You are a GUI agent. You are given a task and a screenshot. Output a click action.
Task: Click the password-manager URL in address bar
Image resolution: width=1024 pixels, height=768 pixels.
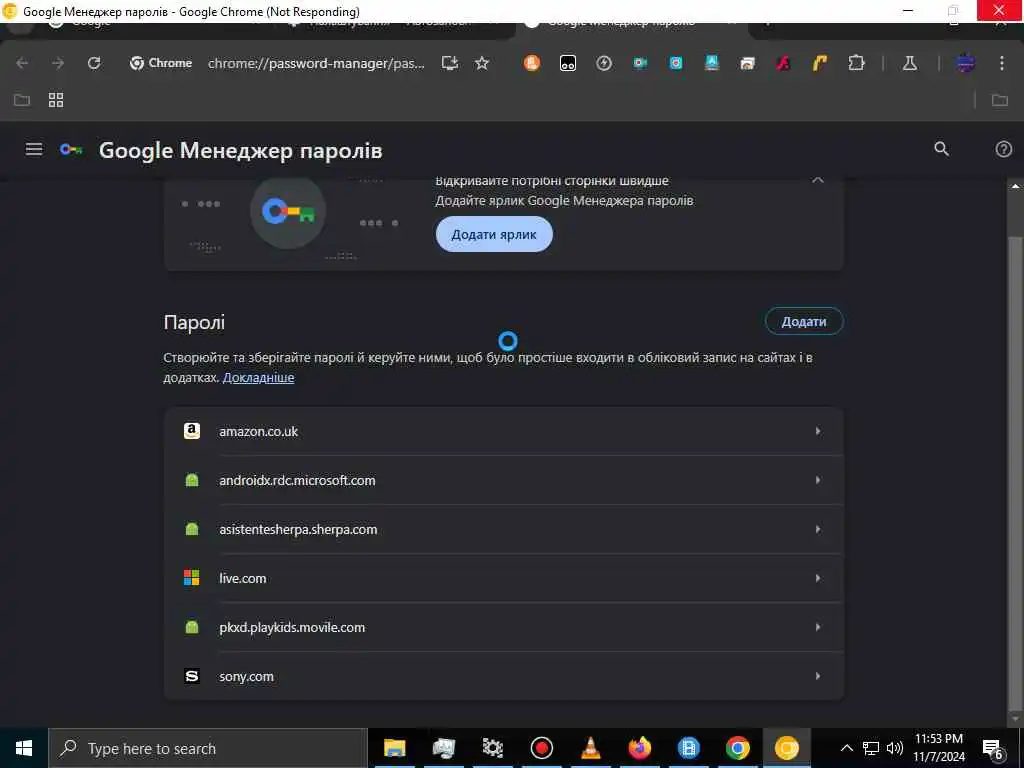316,63
